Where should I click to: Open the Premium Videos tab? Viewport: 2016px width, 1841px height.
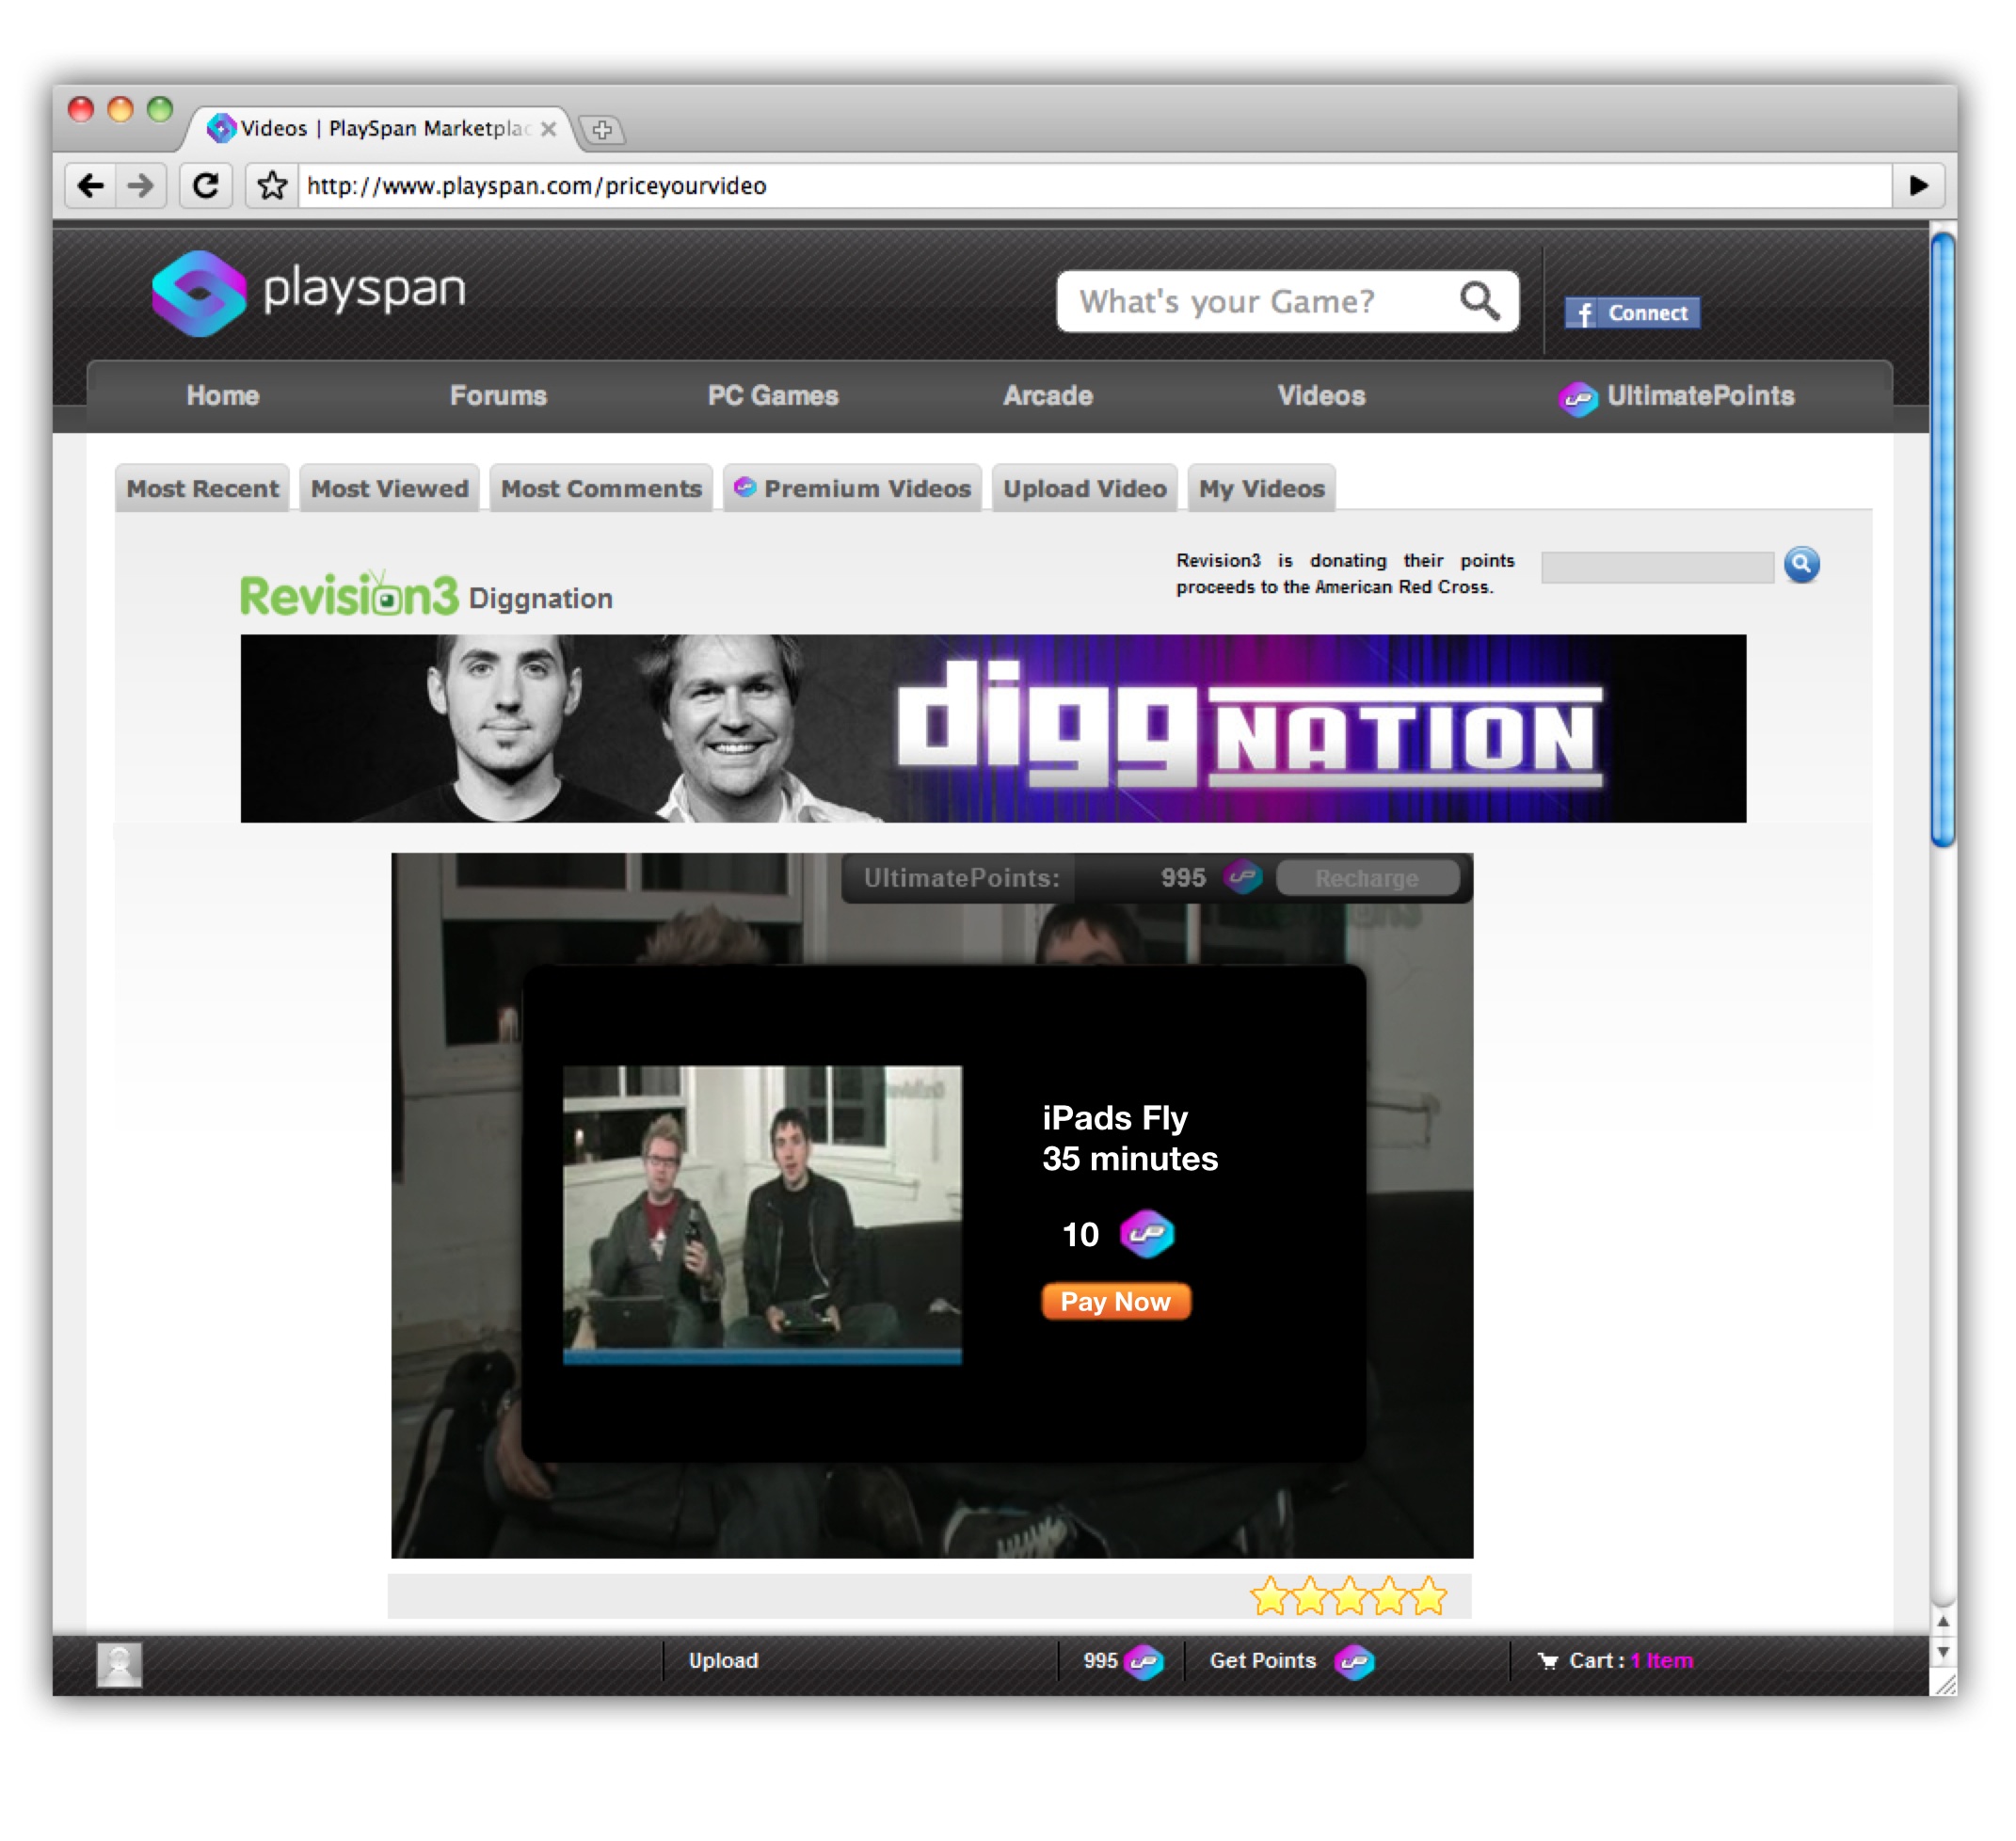tap(853, 489)
